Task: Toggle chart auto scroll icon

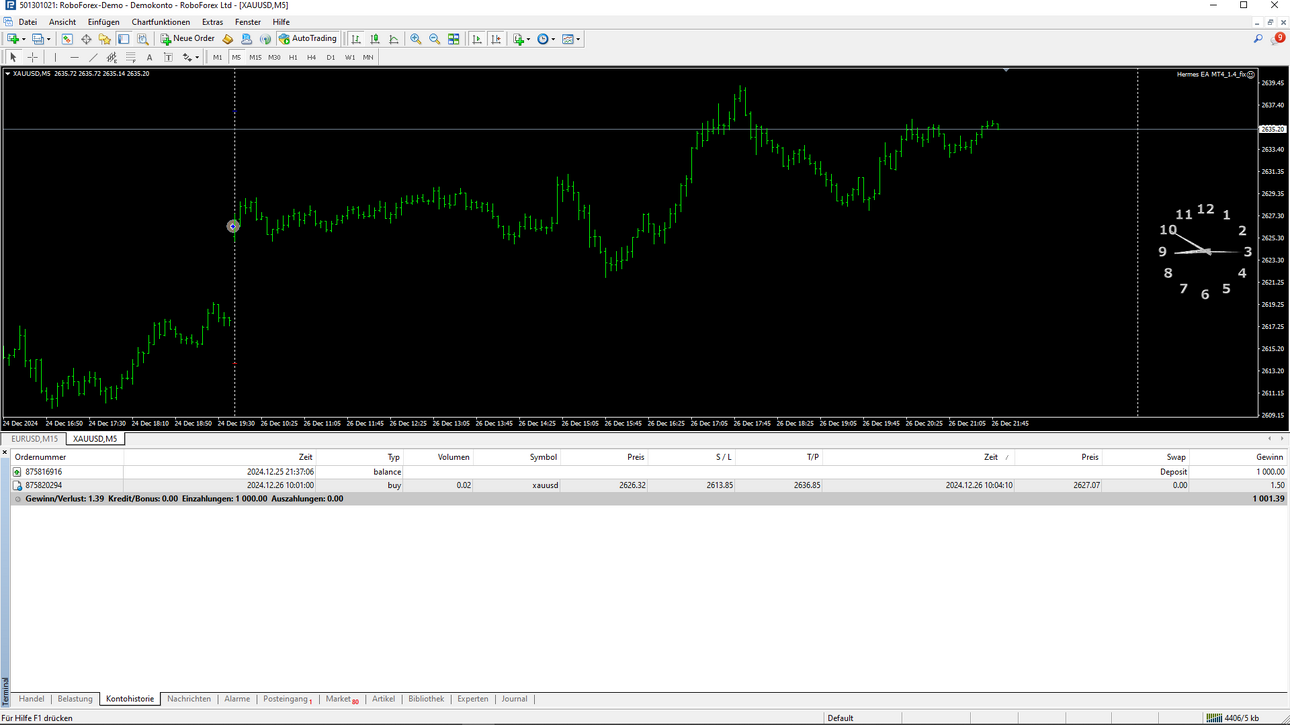Action: [477, 39]
